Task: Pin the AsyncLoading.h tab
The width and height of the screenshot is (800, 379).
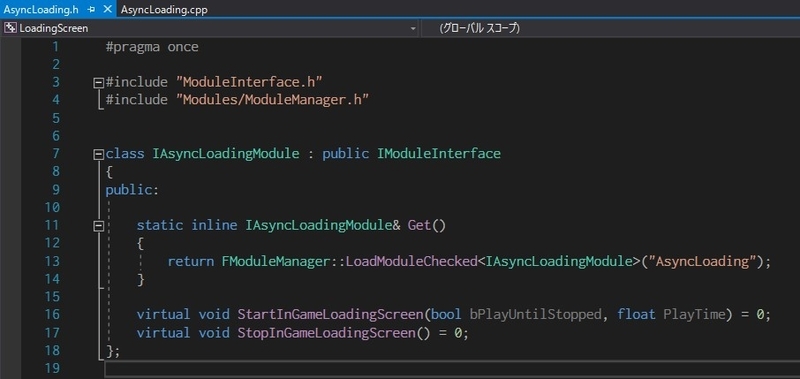Action: 91,10
